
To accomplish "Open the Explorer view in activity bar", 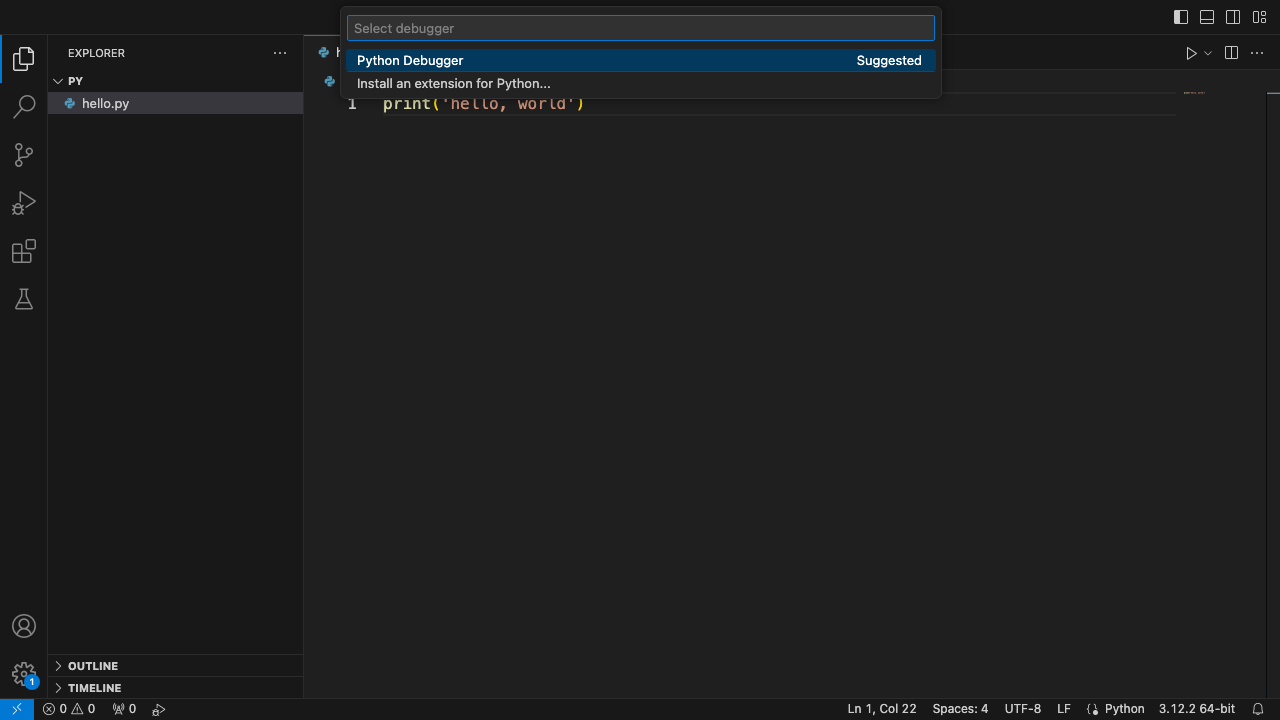I will click(24, 59).
